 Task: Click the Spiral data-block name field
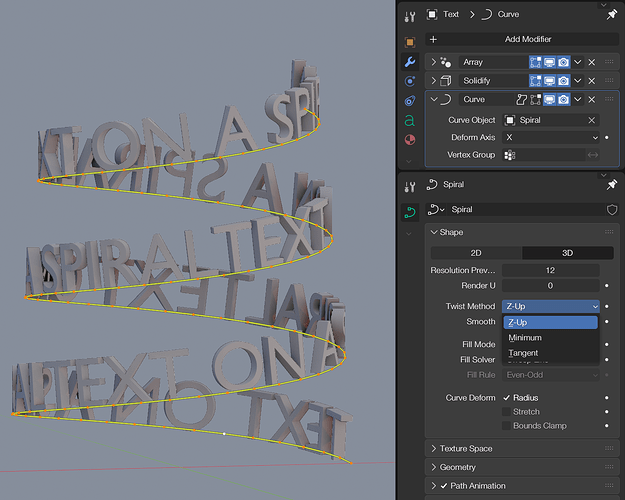tap(526, 210)
